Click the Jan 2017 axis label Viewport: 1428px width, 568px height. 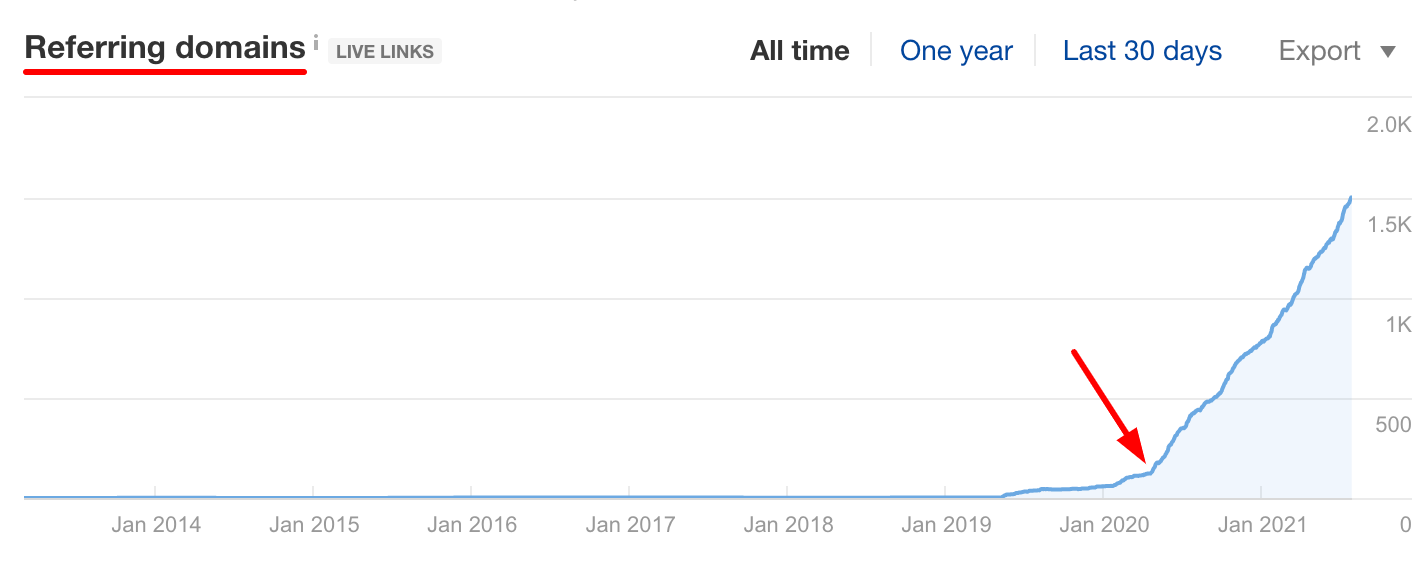[630, 525]
